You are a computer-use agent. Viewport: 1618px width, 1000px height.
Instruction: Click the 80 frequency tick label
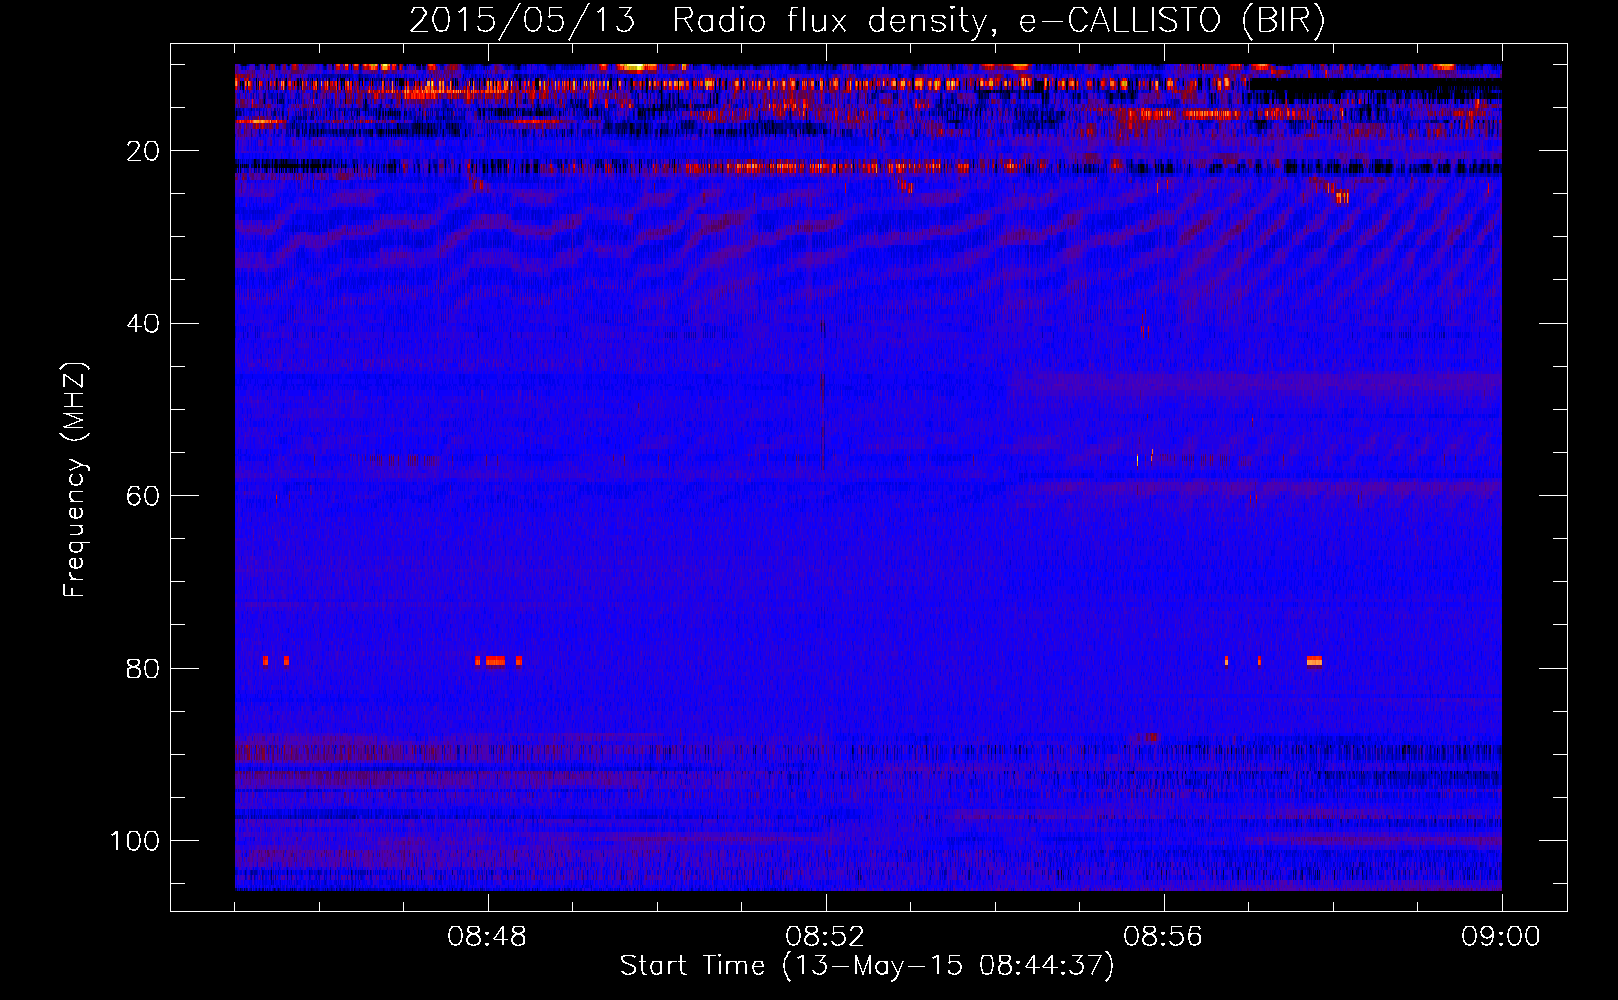[144, 668]
